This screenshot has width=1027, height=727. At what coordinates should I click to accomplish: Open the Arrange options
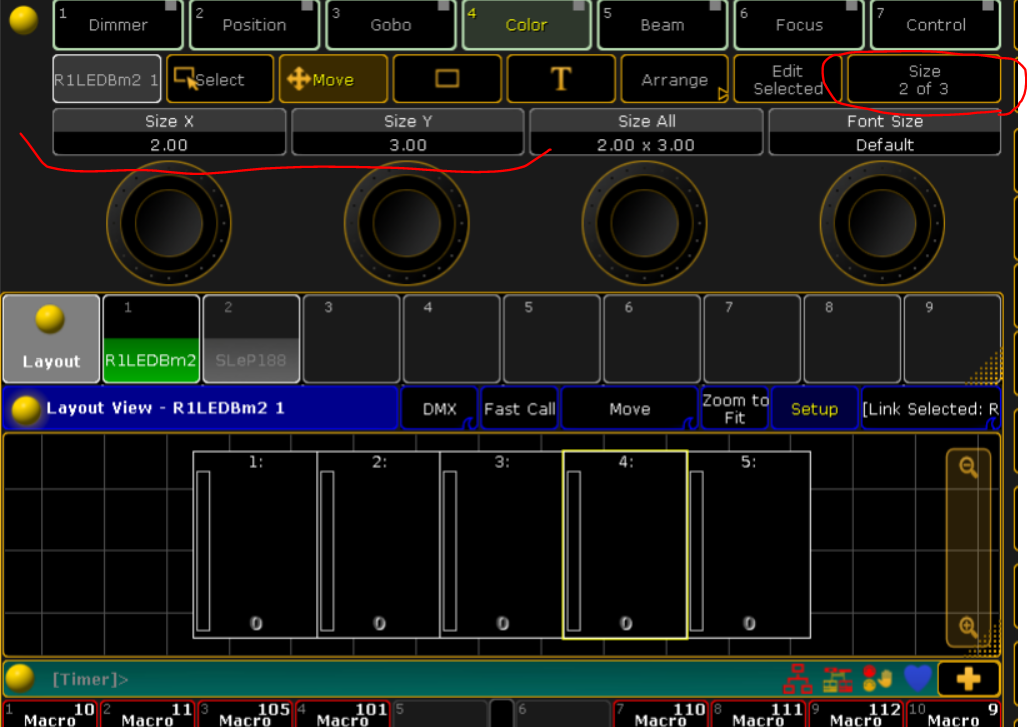[675, 79]
